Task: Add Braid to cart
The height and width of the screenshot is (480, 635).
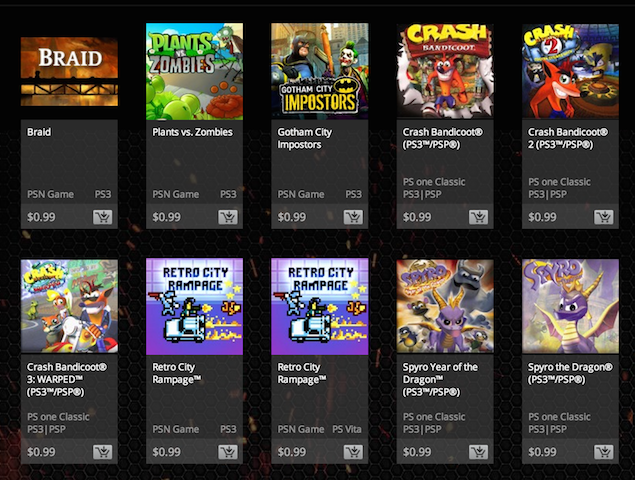Action: tap(102, 217)
